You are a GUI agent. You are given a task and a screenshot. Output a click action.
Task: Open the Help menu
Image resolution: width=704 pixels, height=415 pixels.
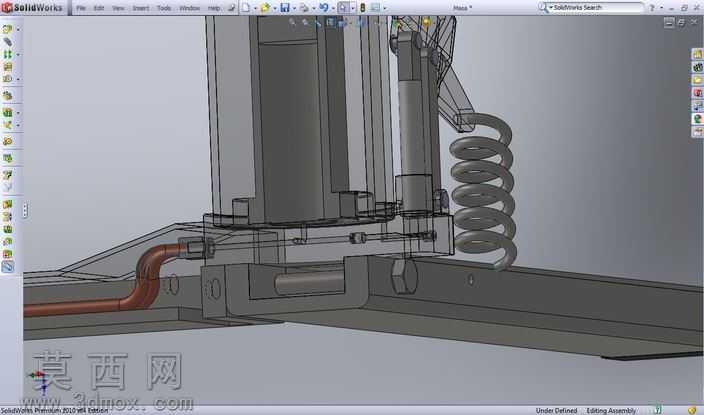214,8
